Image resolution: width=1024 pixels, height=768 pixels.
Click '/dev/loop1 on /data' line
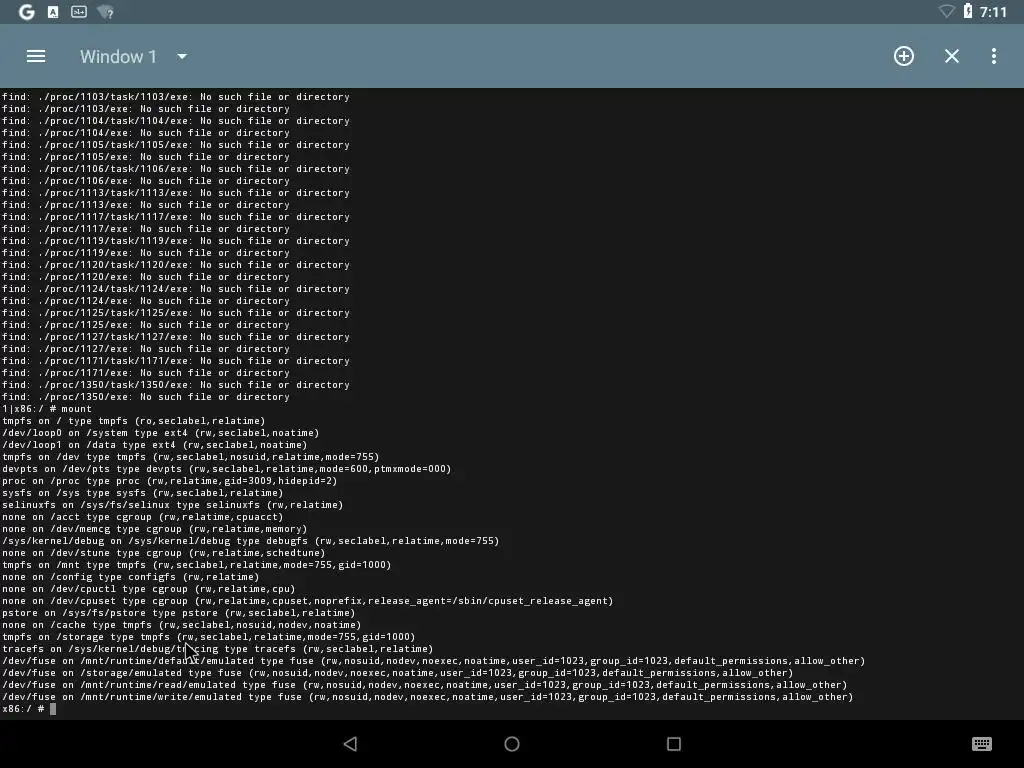[x=155, y=445]
